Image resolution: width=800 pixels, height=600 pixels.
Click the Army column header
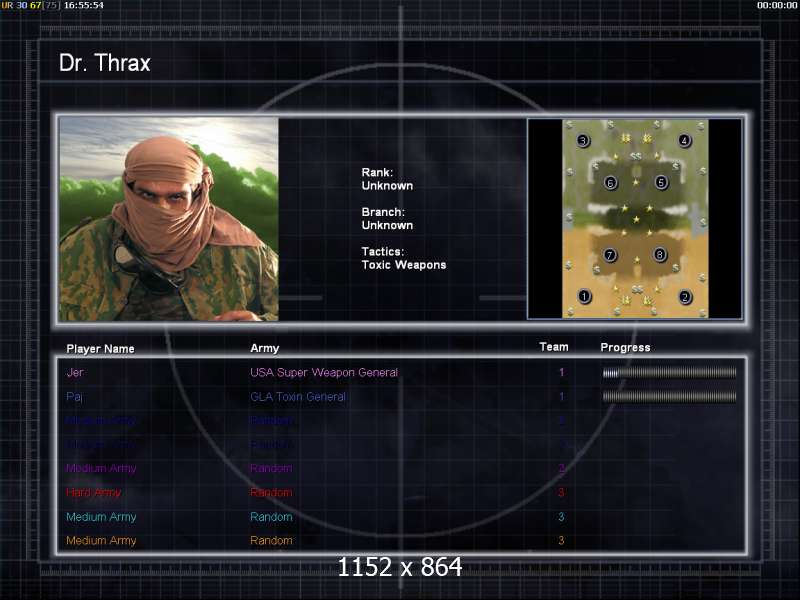[x=265, y=348]
